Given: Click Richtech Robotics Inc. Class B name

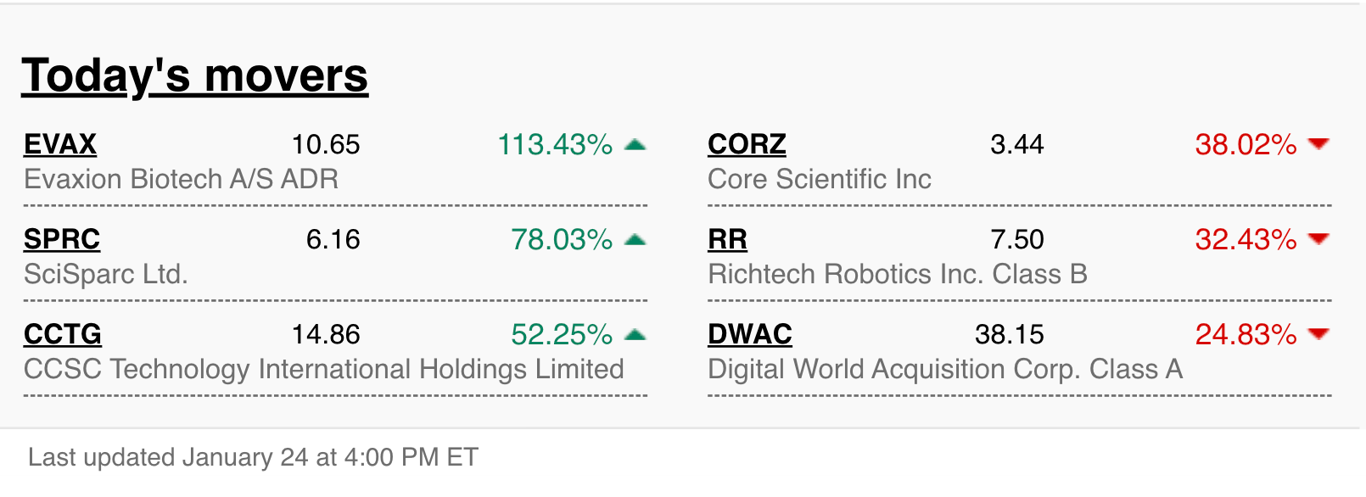Looking at the screenshot, I should [x=897, y=274].
